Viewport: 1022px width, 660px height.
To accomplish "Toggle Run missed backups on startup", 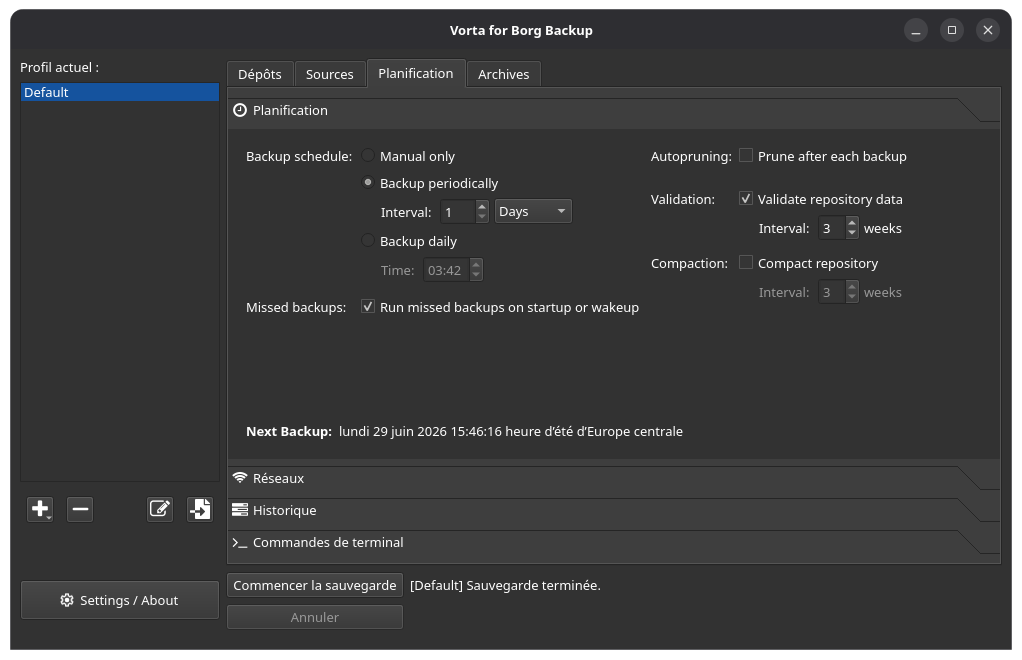I will click(368, 306).
